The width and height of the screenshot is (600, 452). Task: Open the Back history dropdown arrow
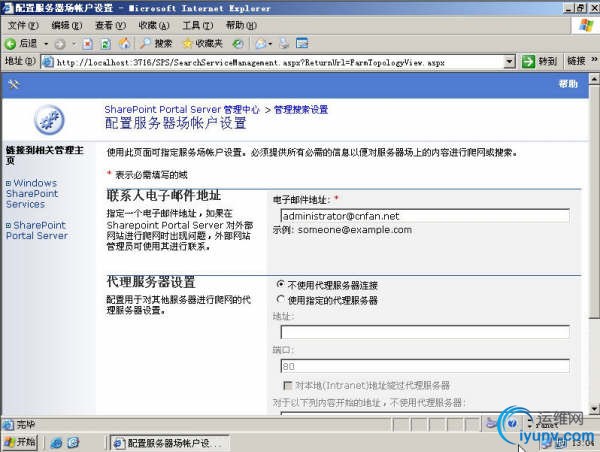46,44
